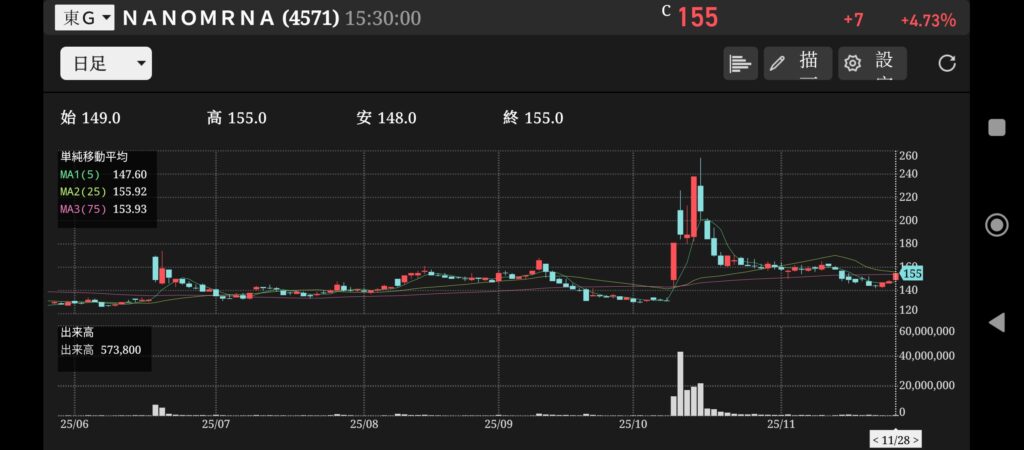Open the 日足 timeframe dropdown

pos(105,63)
